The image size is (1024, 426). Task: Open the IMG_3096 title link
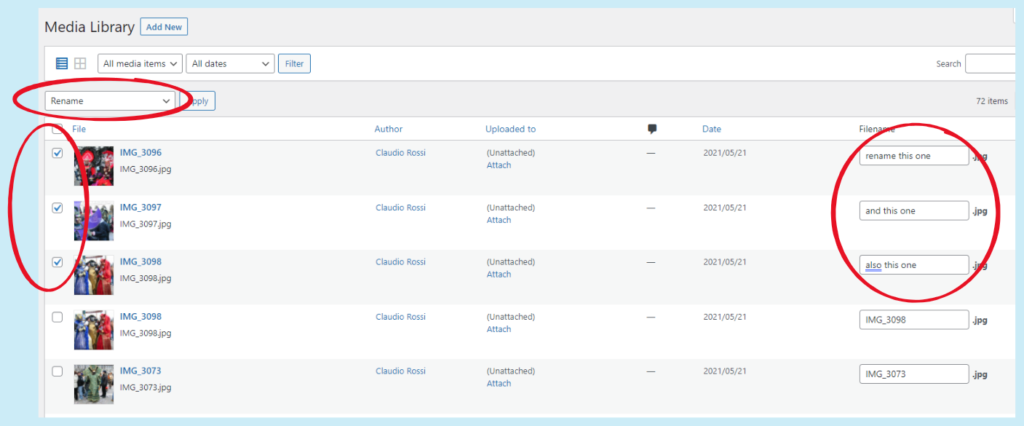(x=140, y=153)
